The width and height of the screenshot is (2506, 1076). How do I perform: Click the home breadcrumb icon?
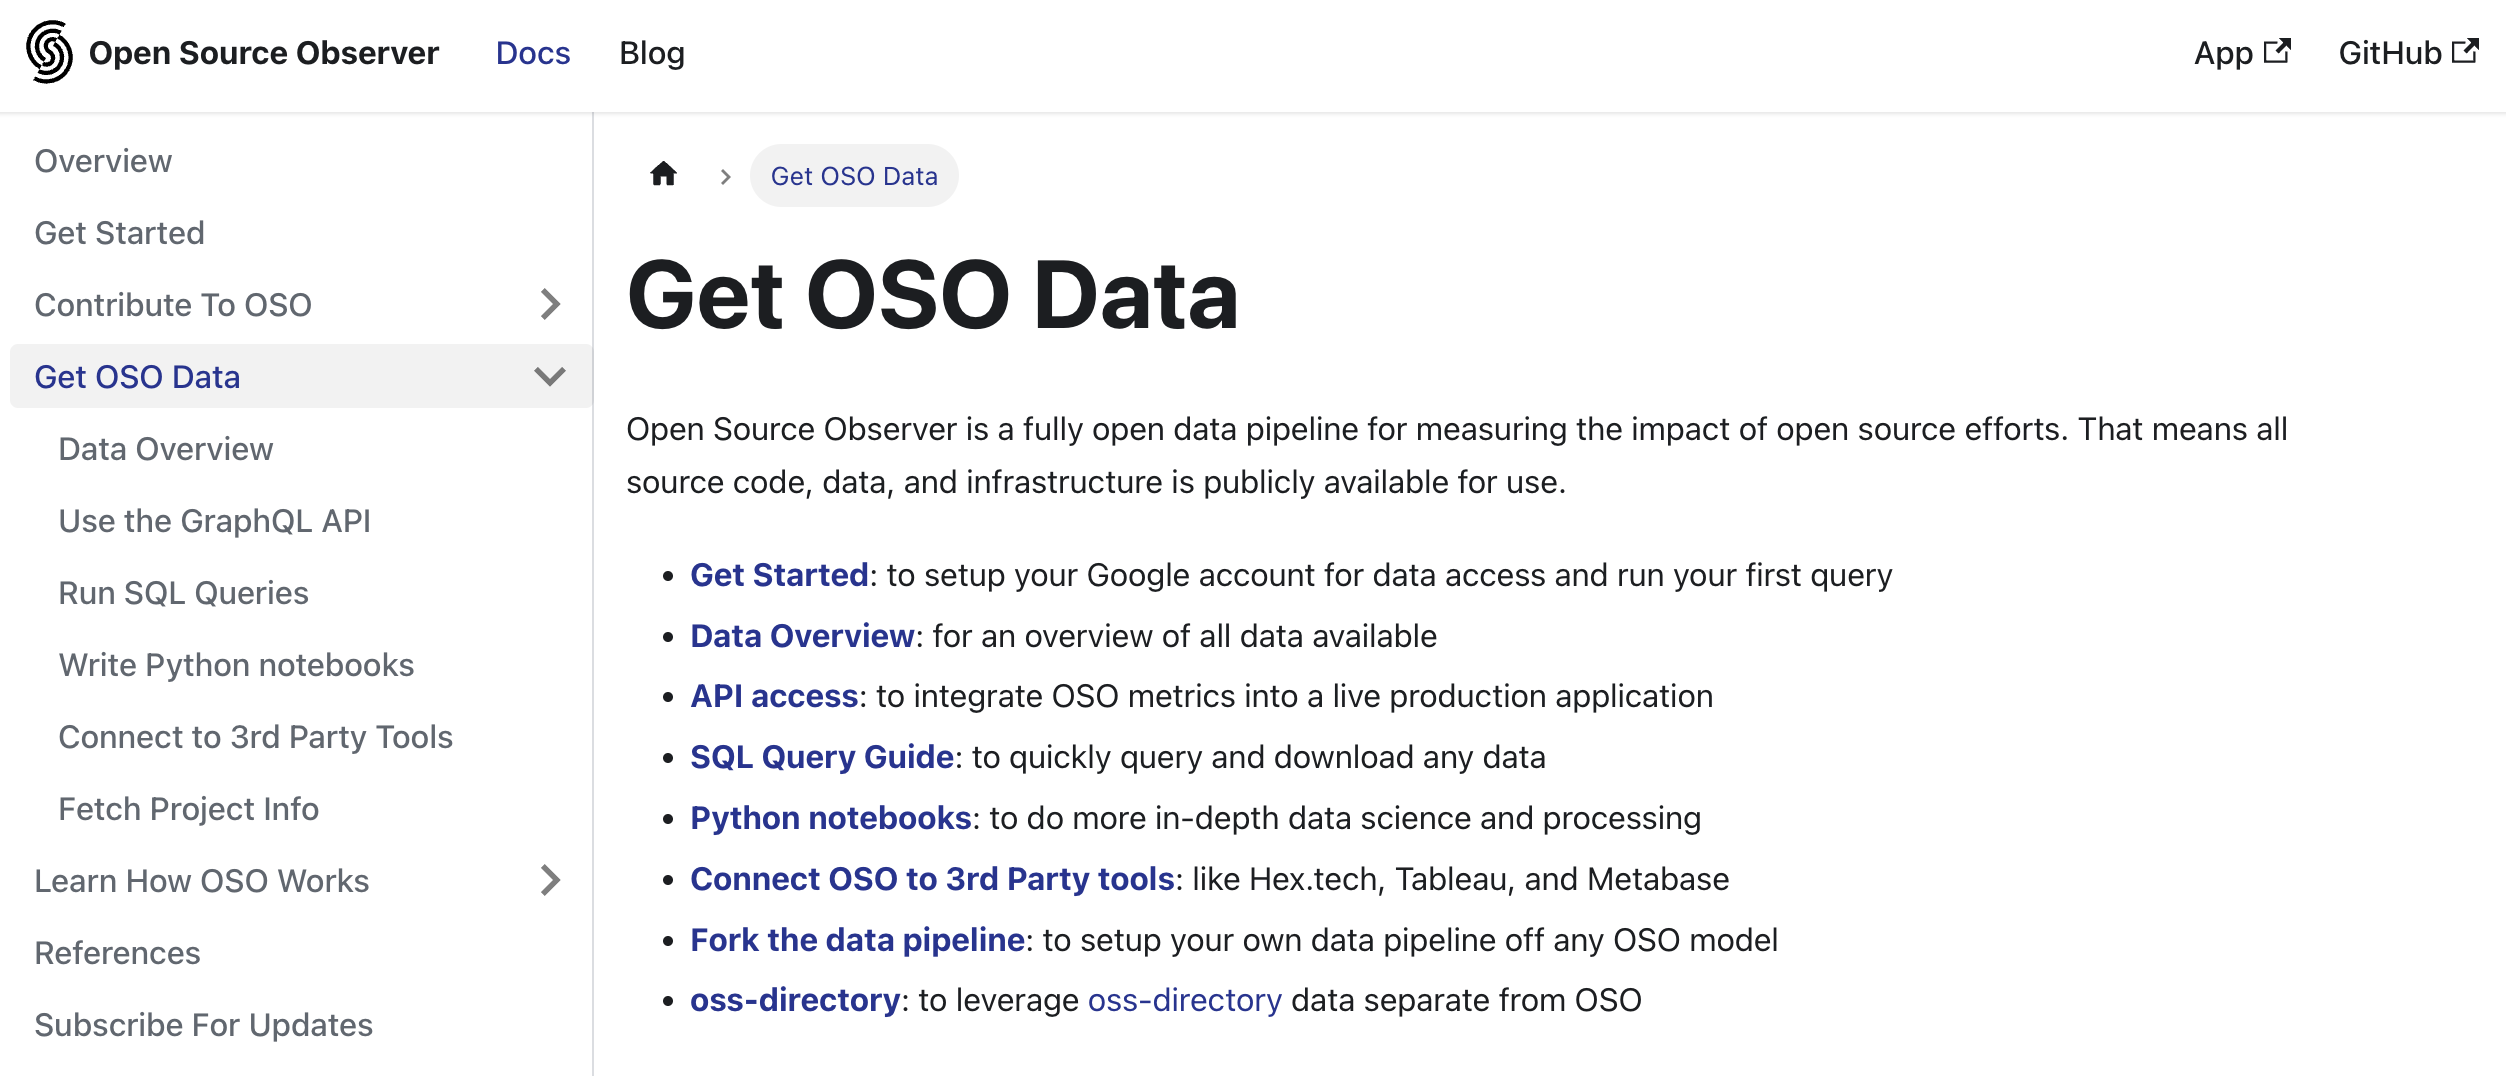[x=663, y=175]
